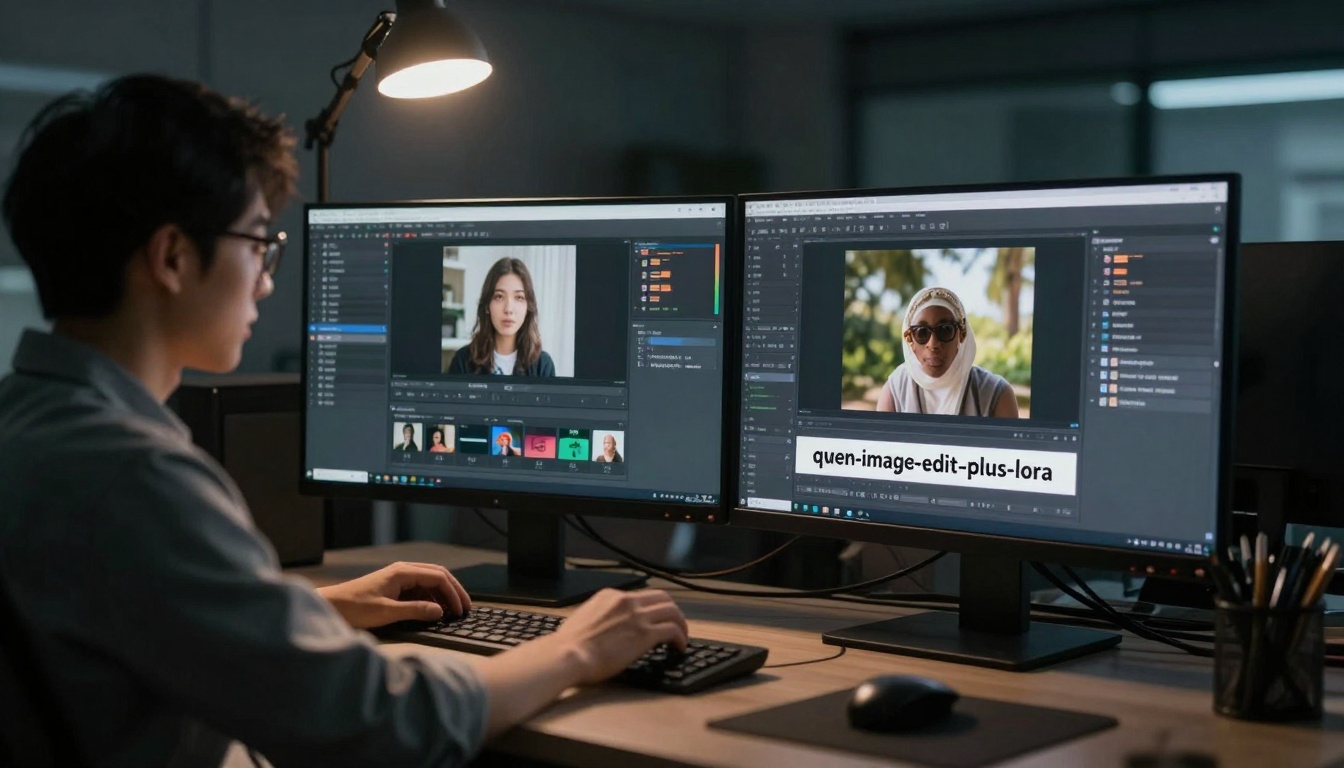Select the green thumbnail in the left monitor strip

[573, 444]
